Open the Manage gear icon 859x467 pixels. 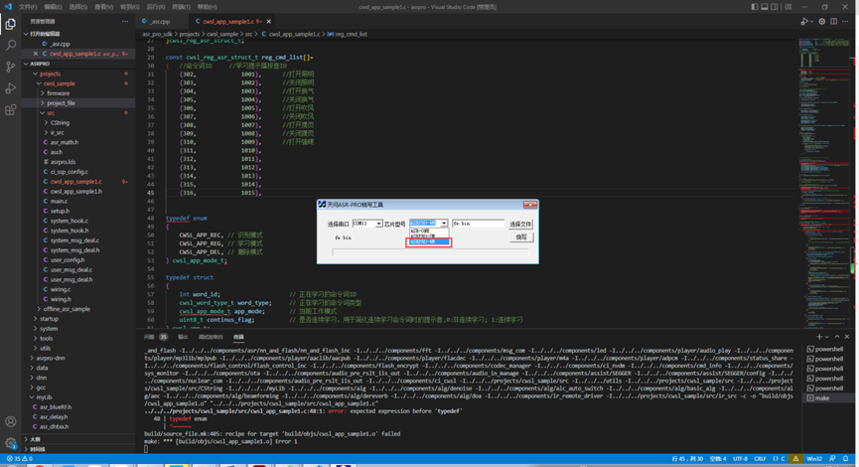pos(10,443)
